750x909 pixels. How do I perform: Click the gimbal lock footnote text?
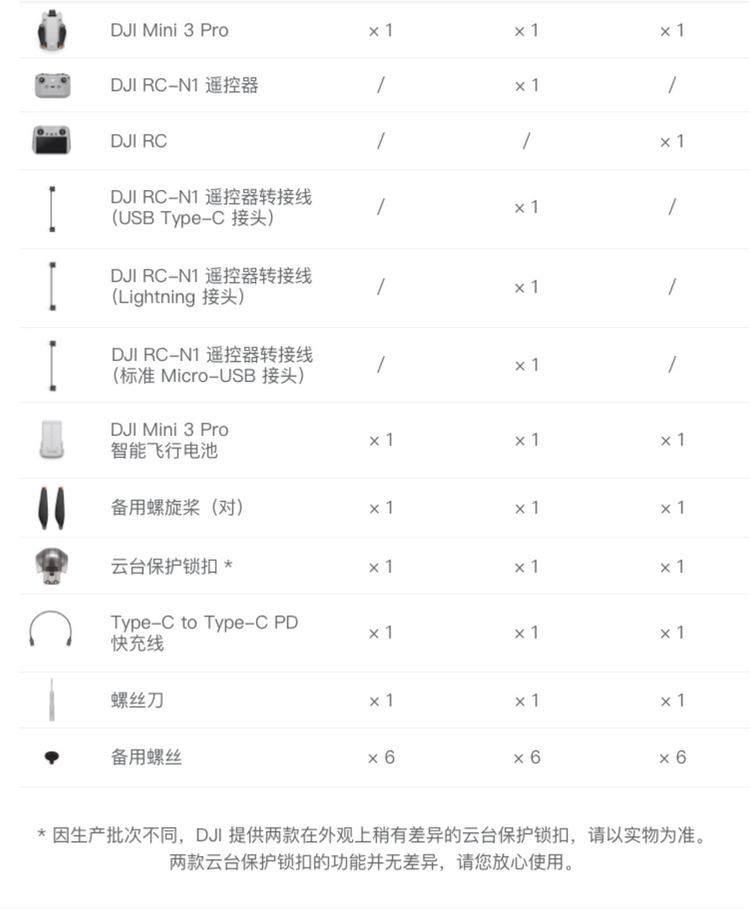pos(372,848)
